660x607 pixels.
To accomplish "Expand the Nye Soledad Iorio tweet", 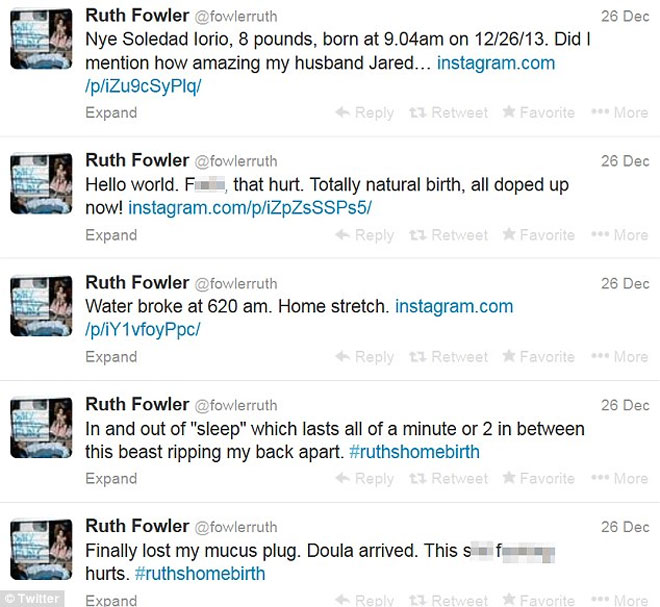I will [x=111, y=113].
